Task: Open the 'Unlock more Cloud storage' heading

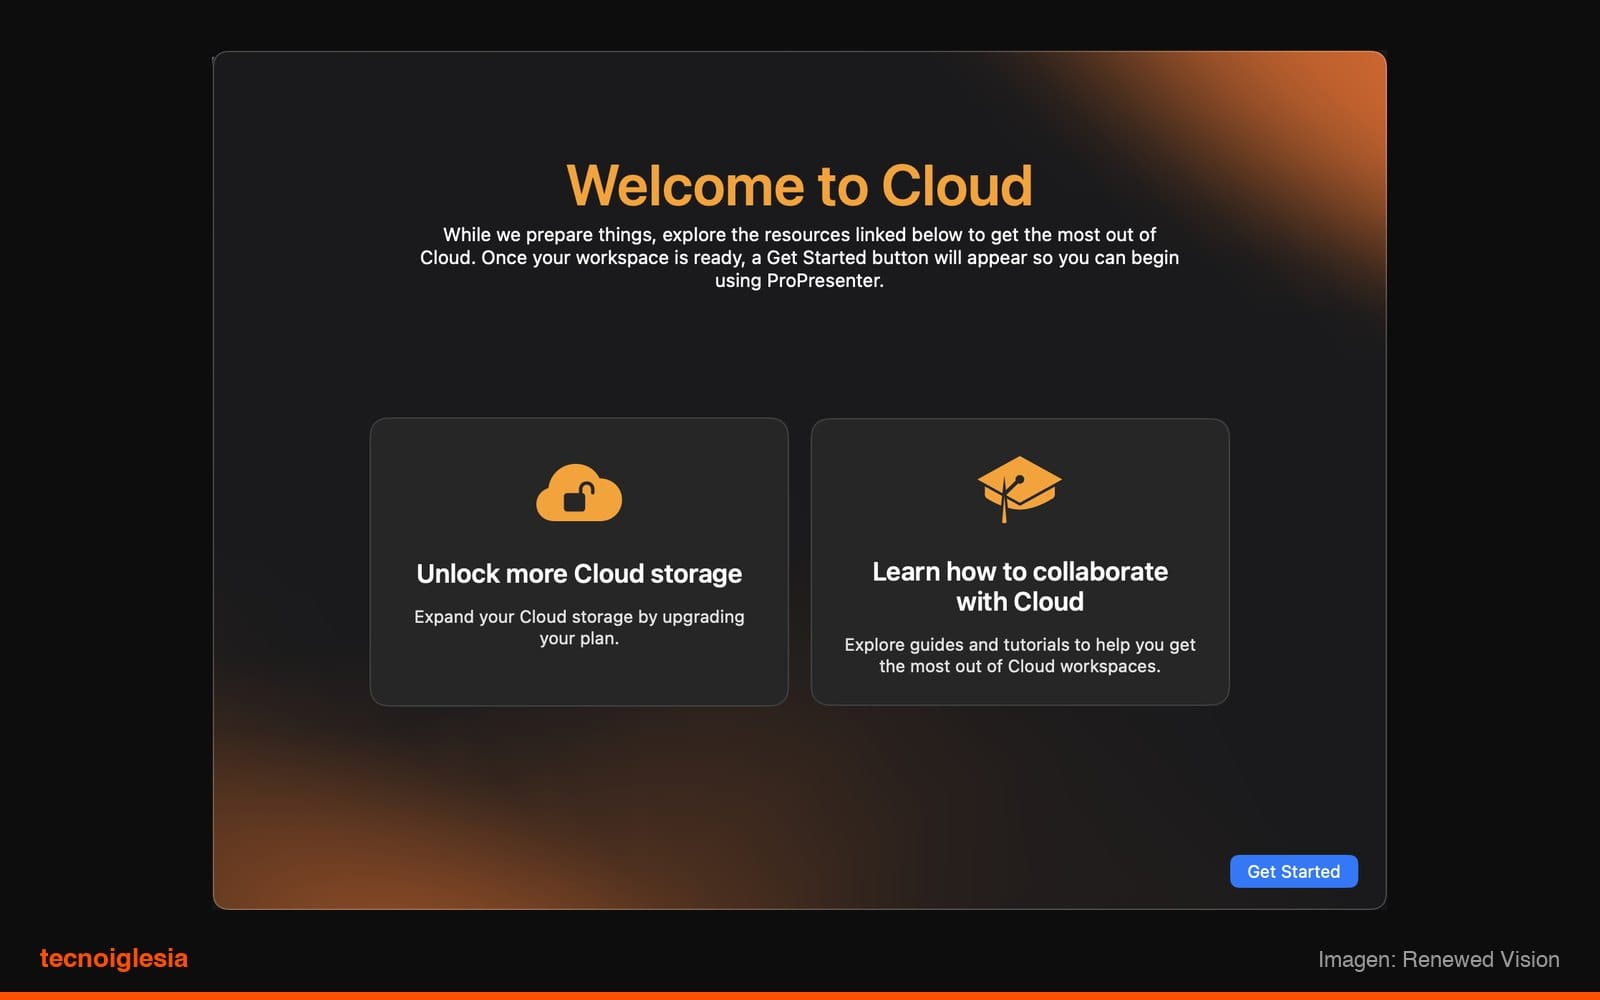Action: point(579,574)
